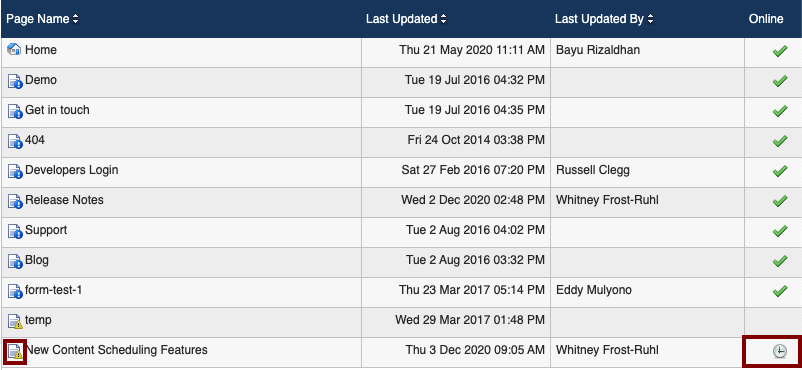The height and width of the screenshot is (370, 802).
Task: Click the Online column header
Action: (766, 19)
